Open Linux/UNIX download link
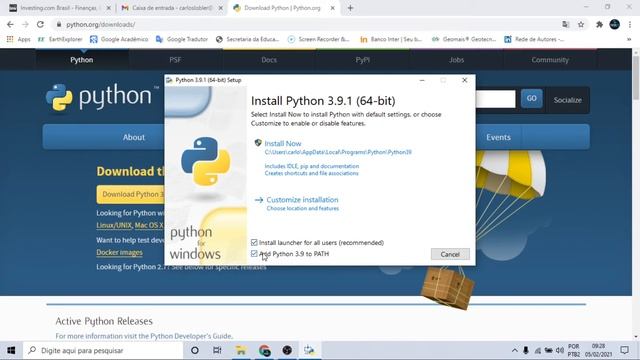 [114, 225]
